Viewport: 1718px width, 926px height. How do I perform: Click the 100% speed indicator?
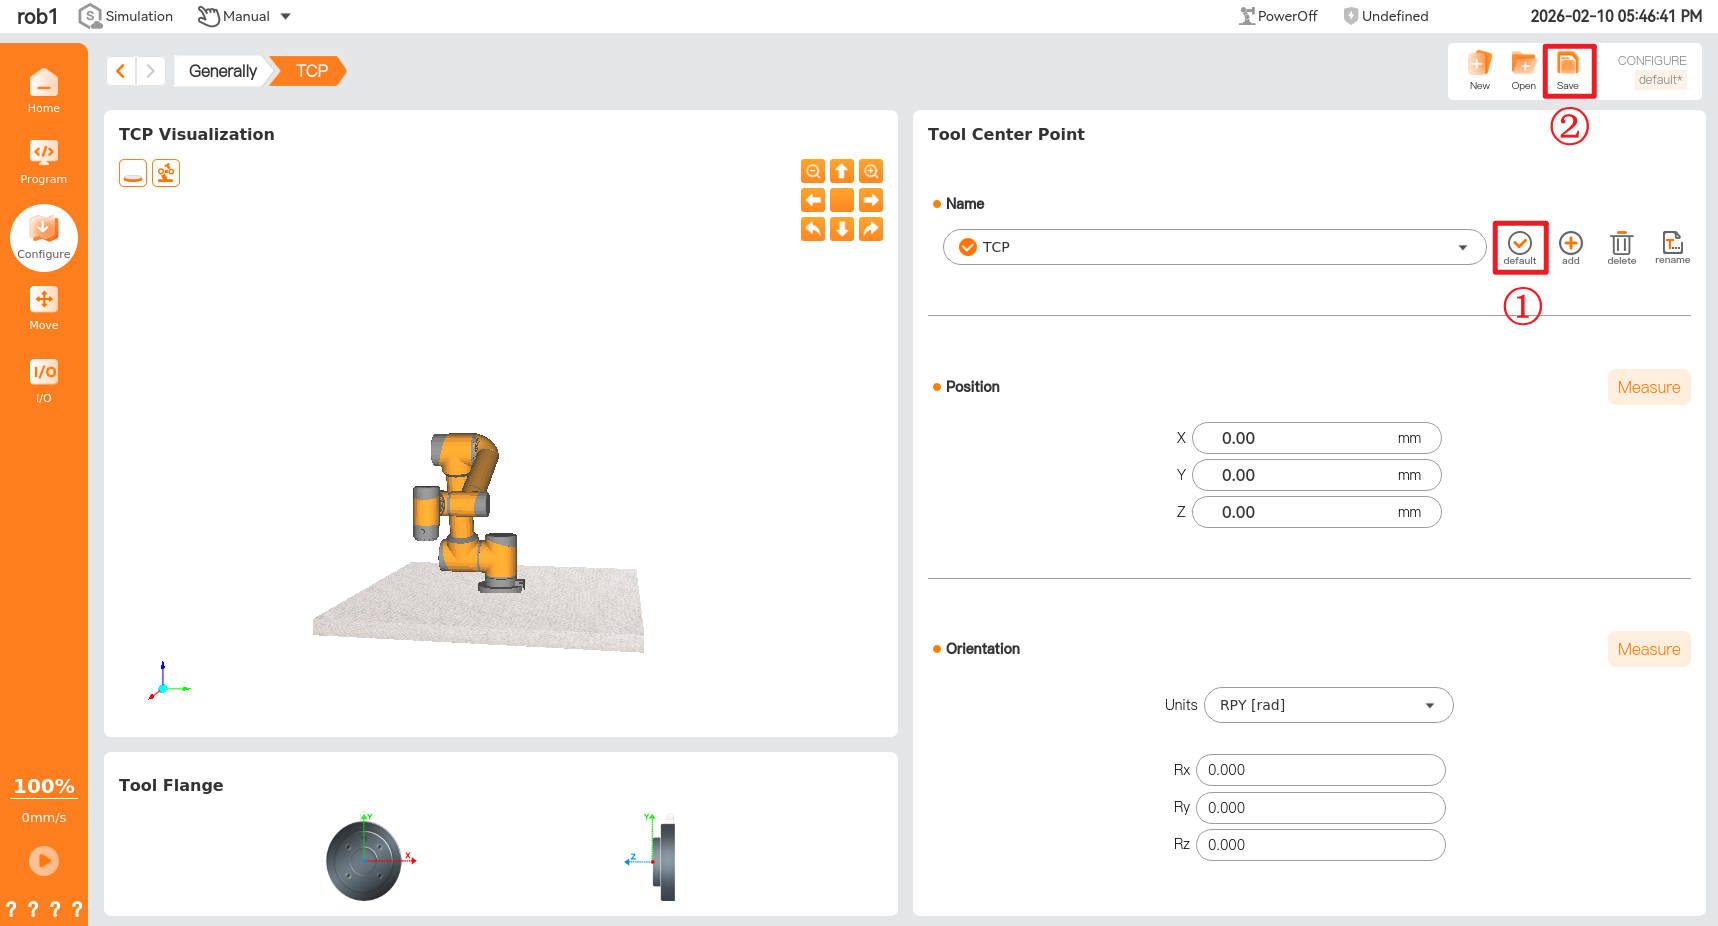tap(43, 786)
